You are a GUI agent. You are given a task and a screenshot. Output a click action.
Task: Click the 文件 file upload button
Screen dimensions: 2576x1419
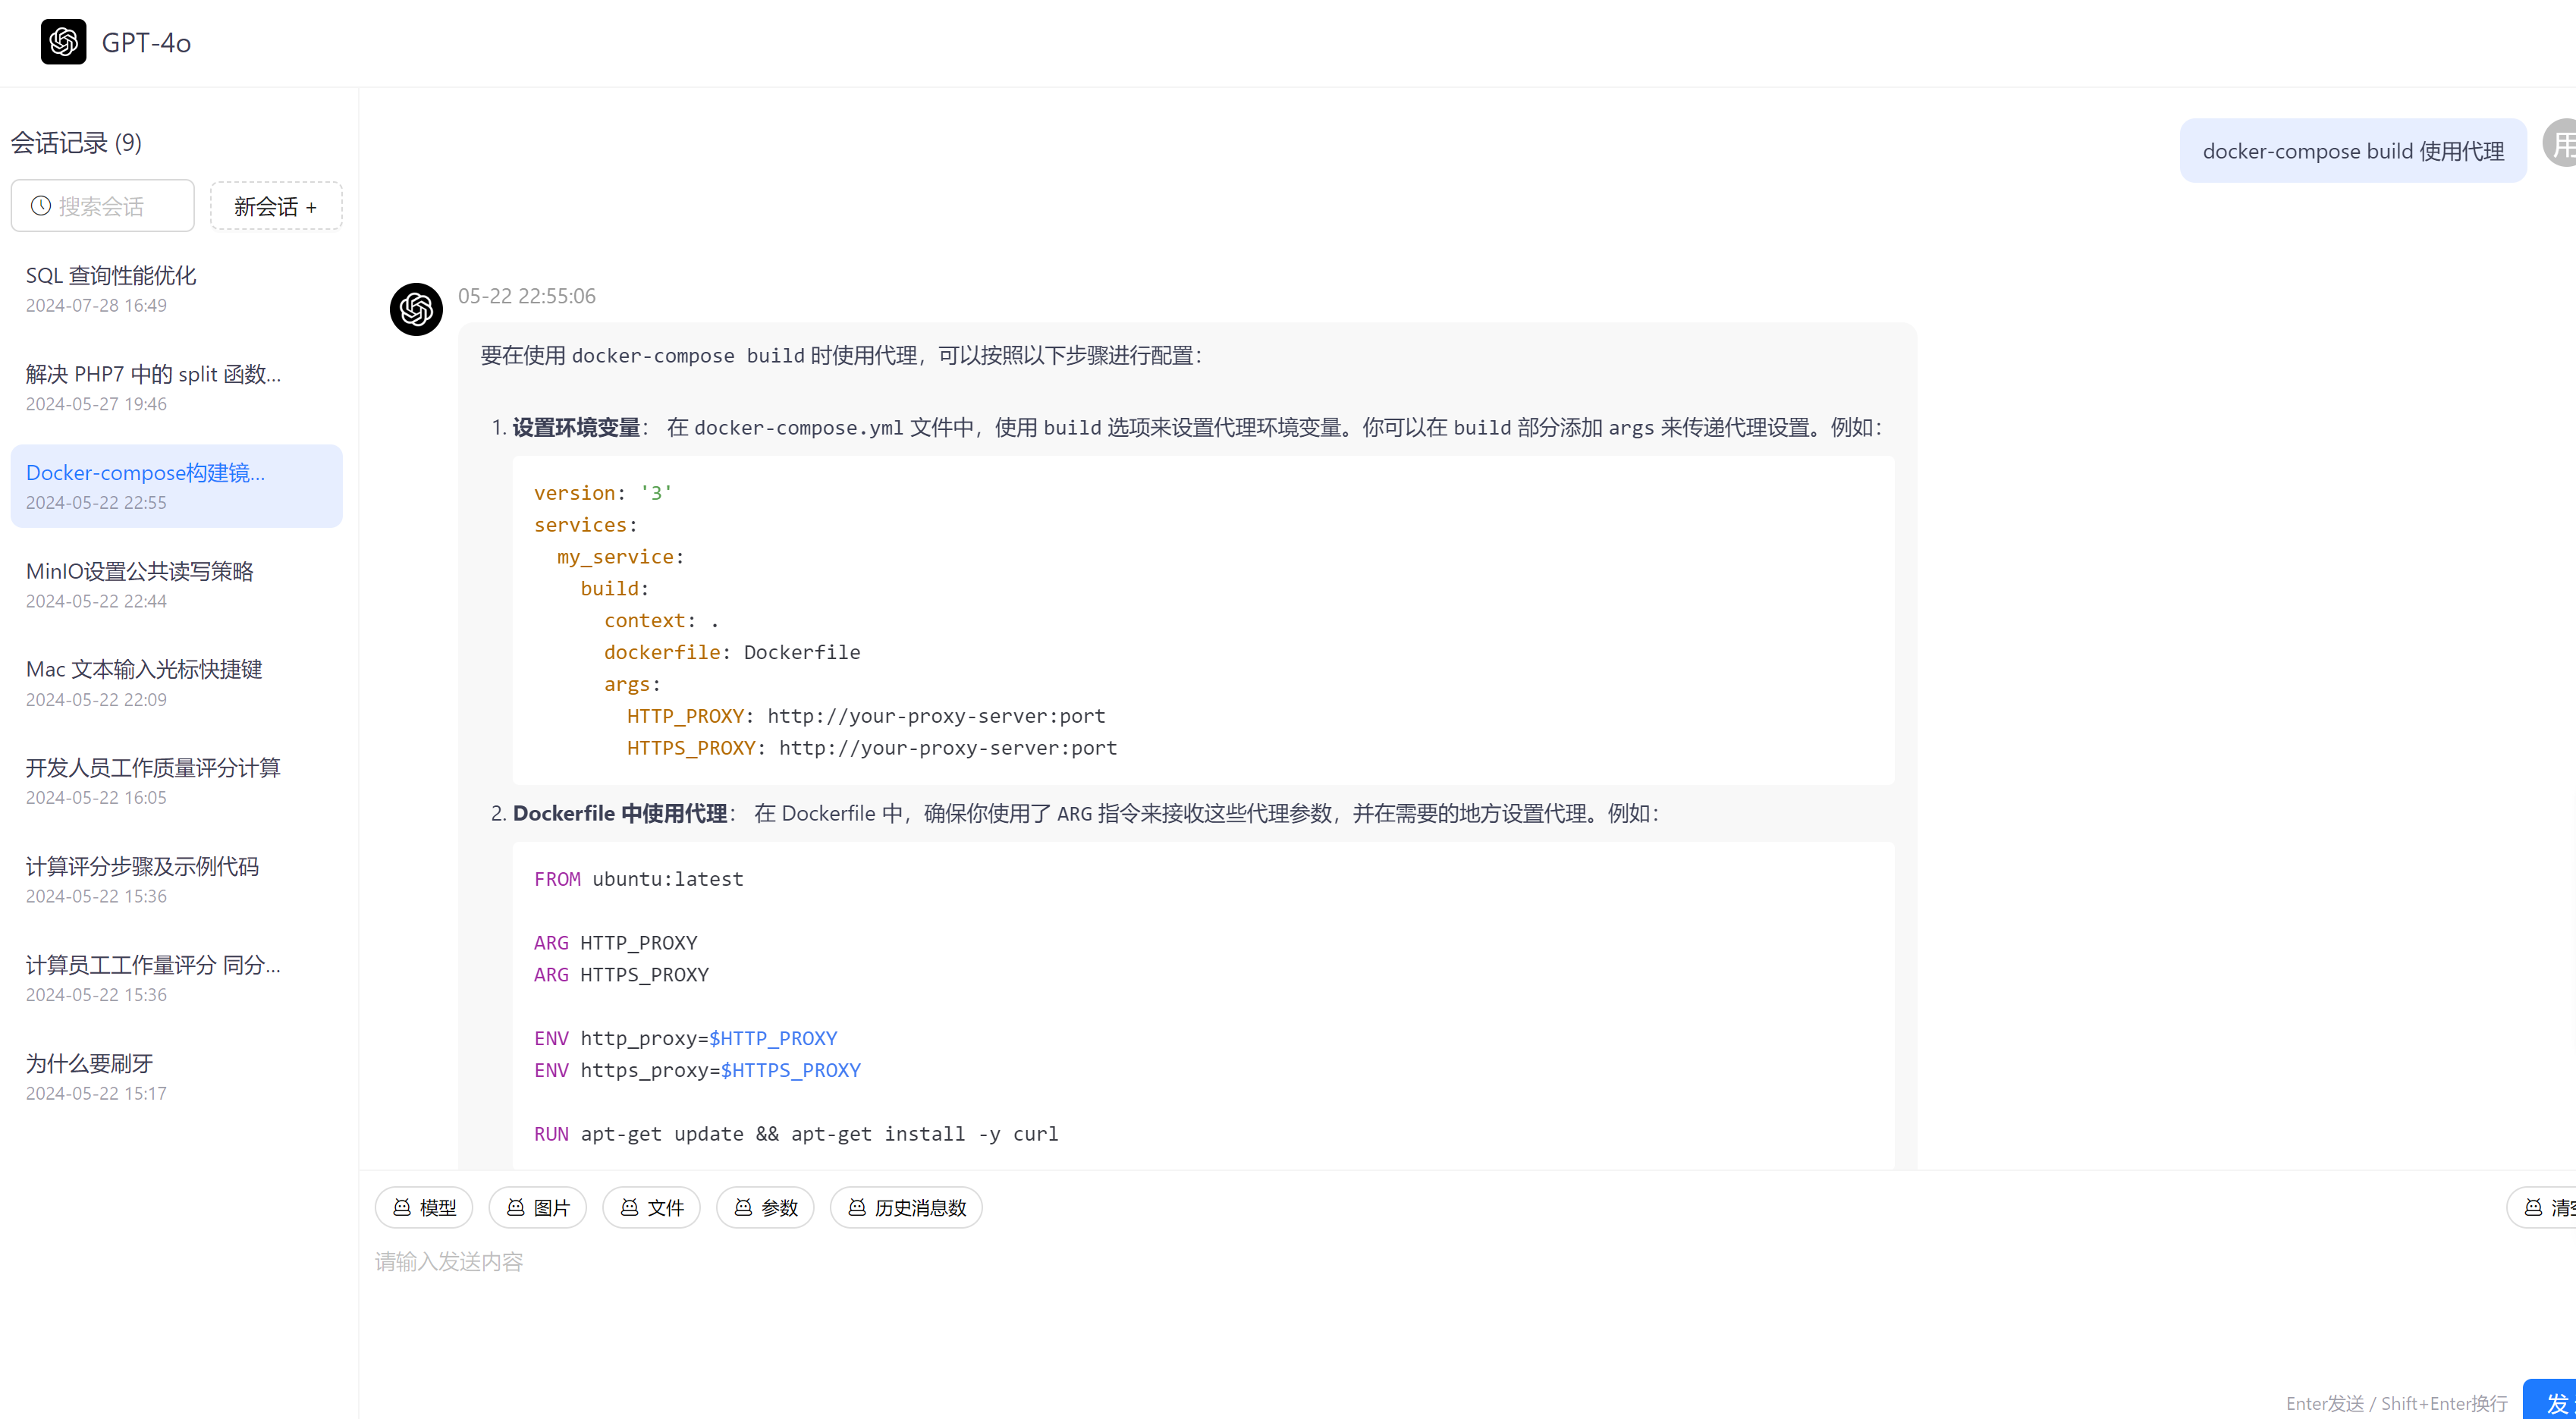(652, 1207)
